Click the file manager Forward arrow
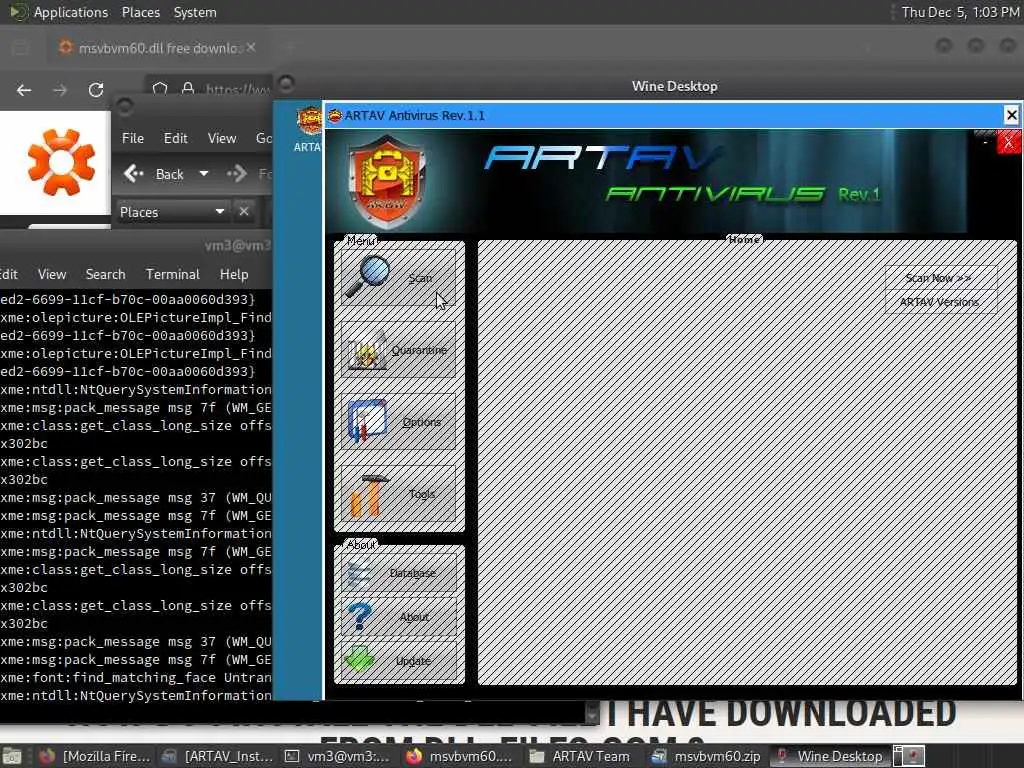Viewport: 1024px width, 768px height. pyautogui.click(x=237, y=174)
